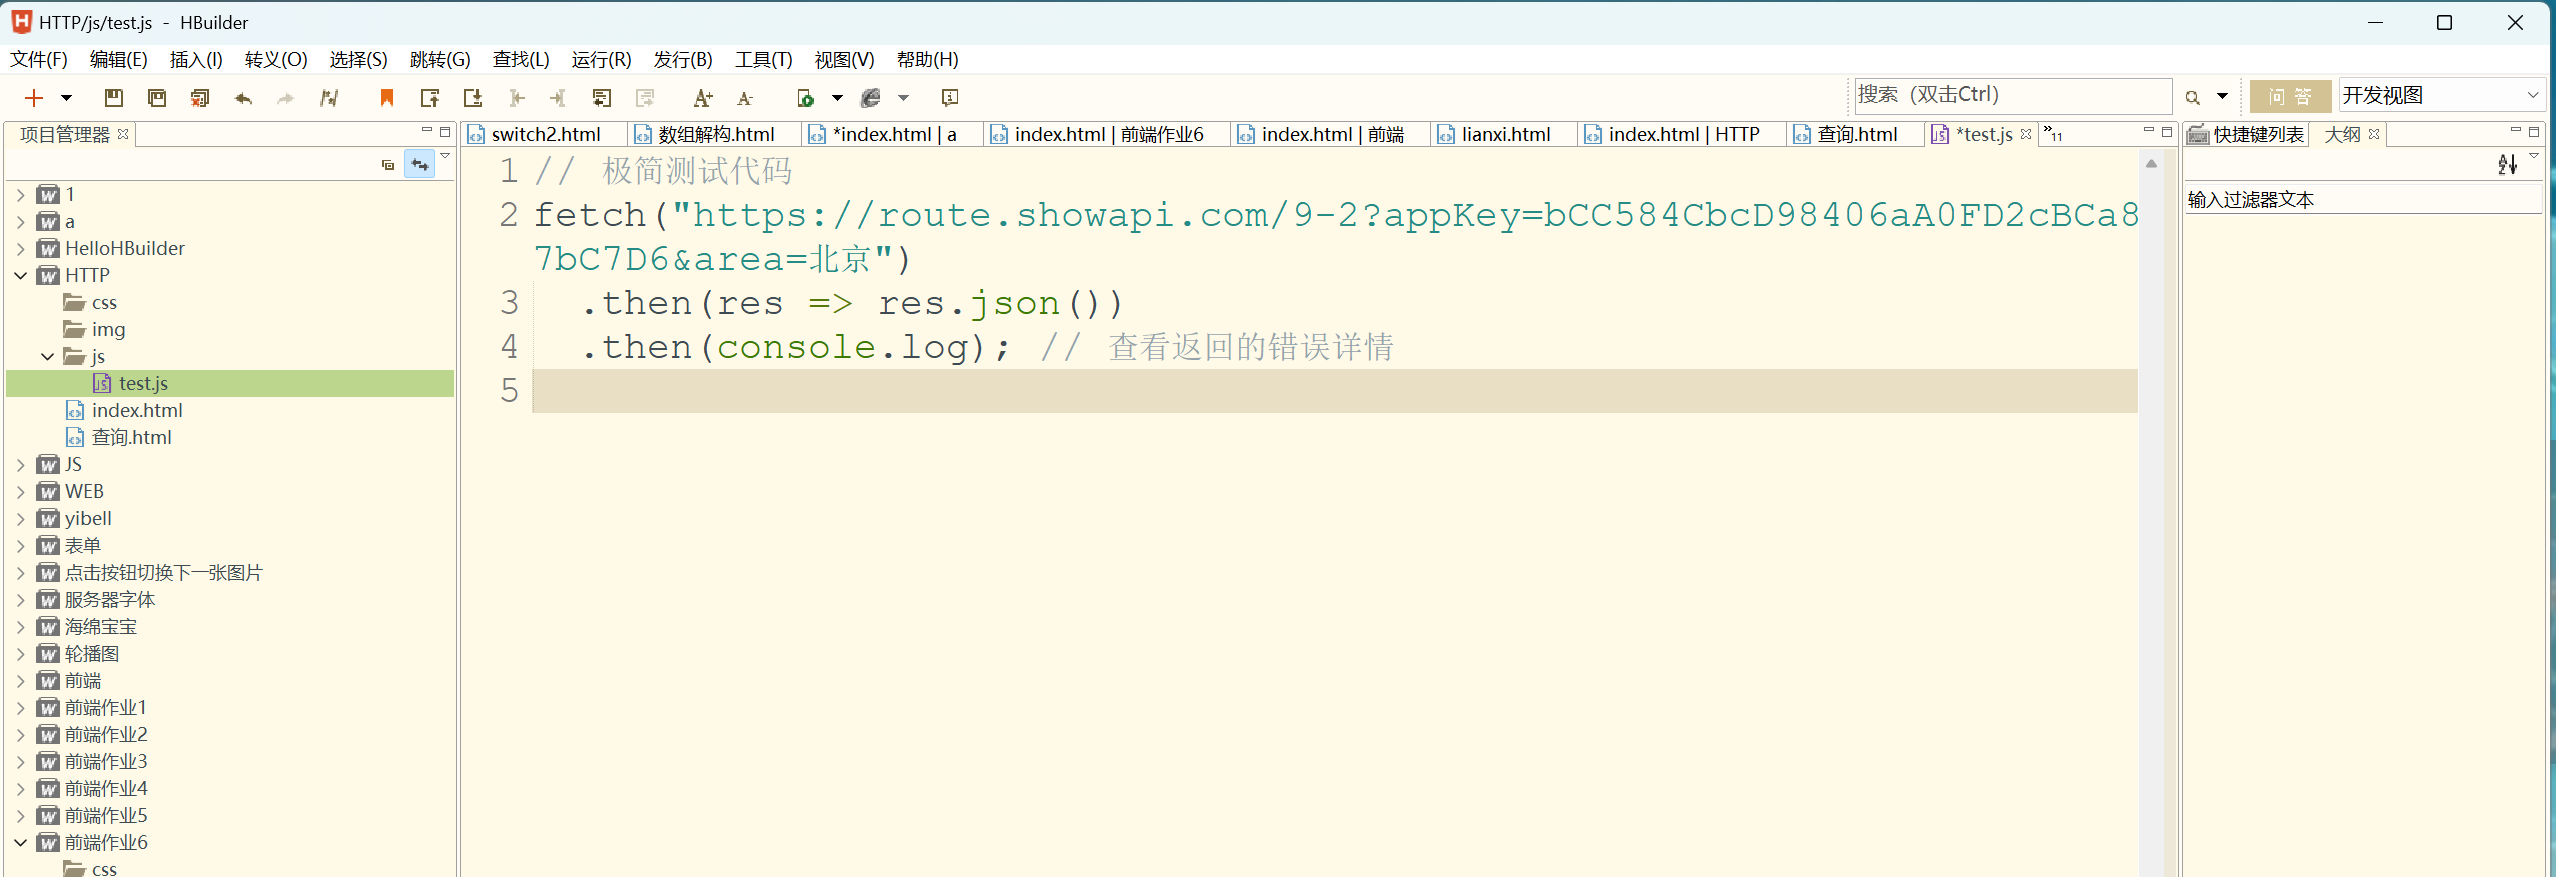Screen dimensions: 2556x877
Task: Open the dropdown next to the New icon
Action: point(67,97)
